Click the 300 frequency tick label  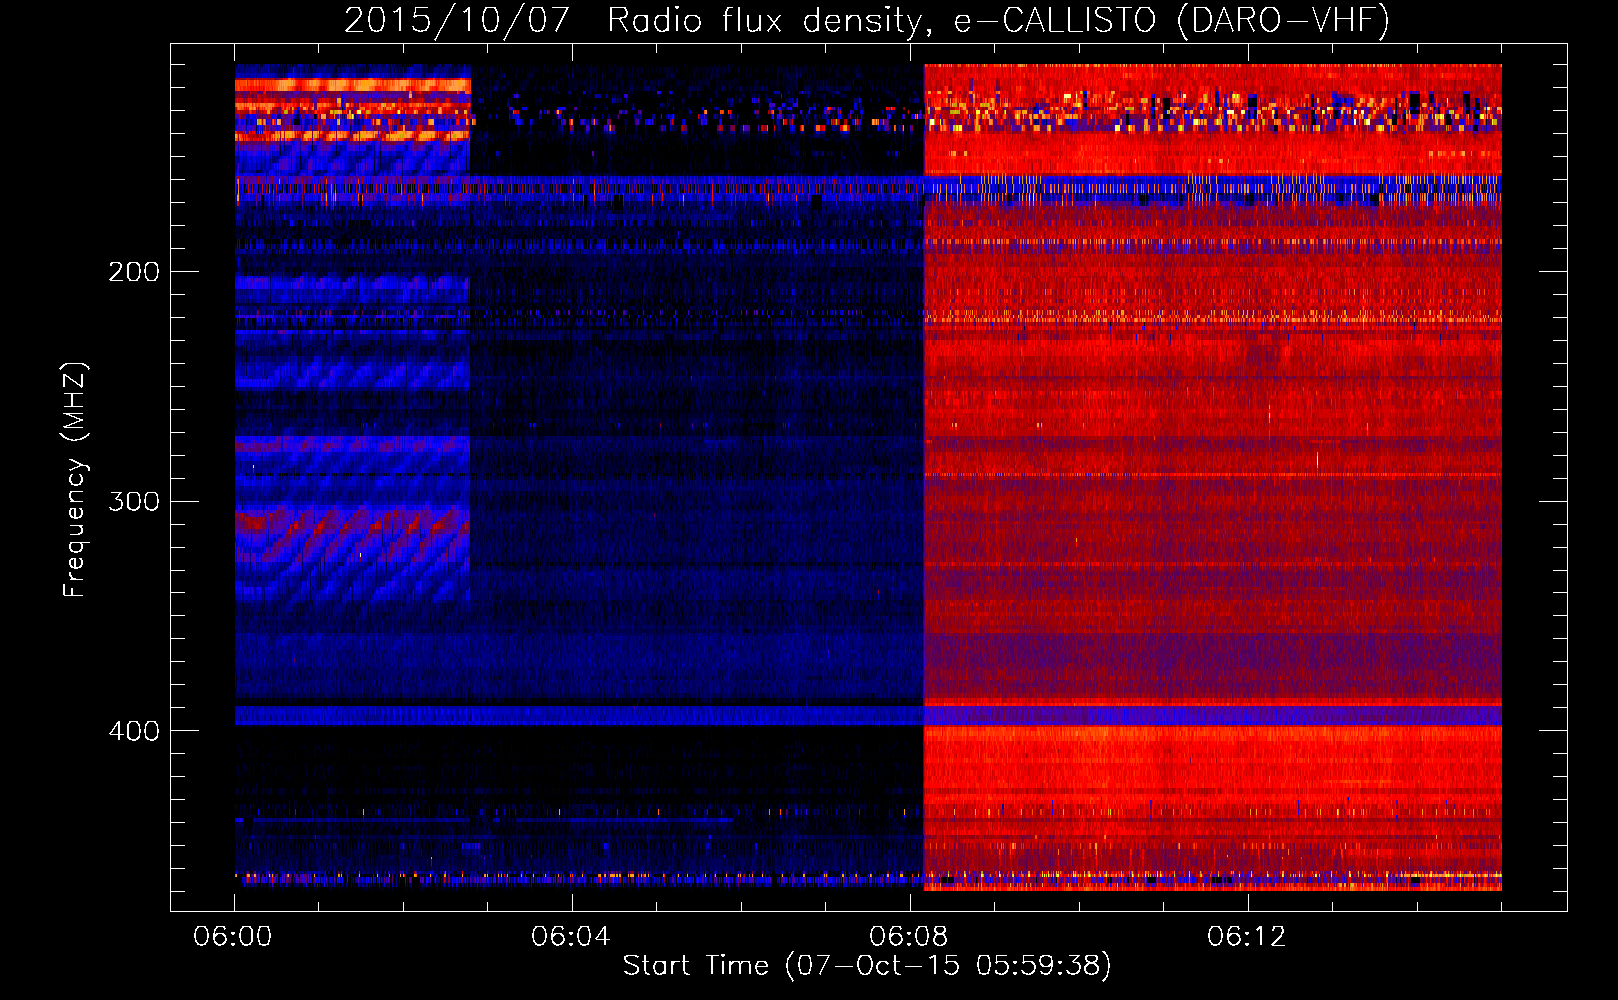pos(134,501)
